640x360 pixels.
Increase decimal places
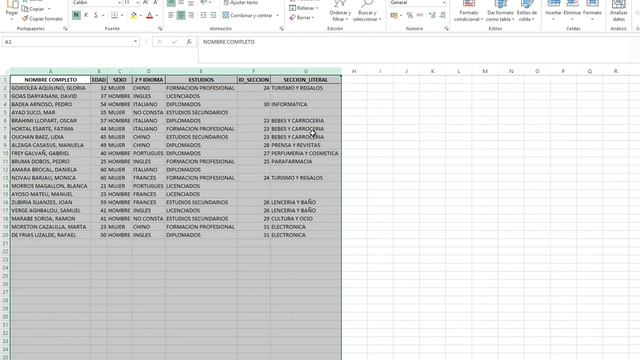[432, 16]
